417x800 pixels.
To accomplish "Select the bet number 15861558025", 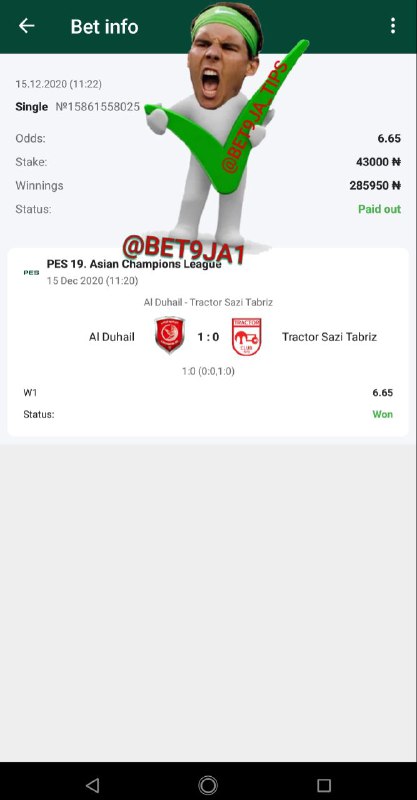I will click(x=97, y=107).
